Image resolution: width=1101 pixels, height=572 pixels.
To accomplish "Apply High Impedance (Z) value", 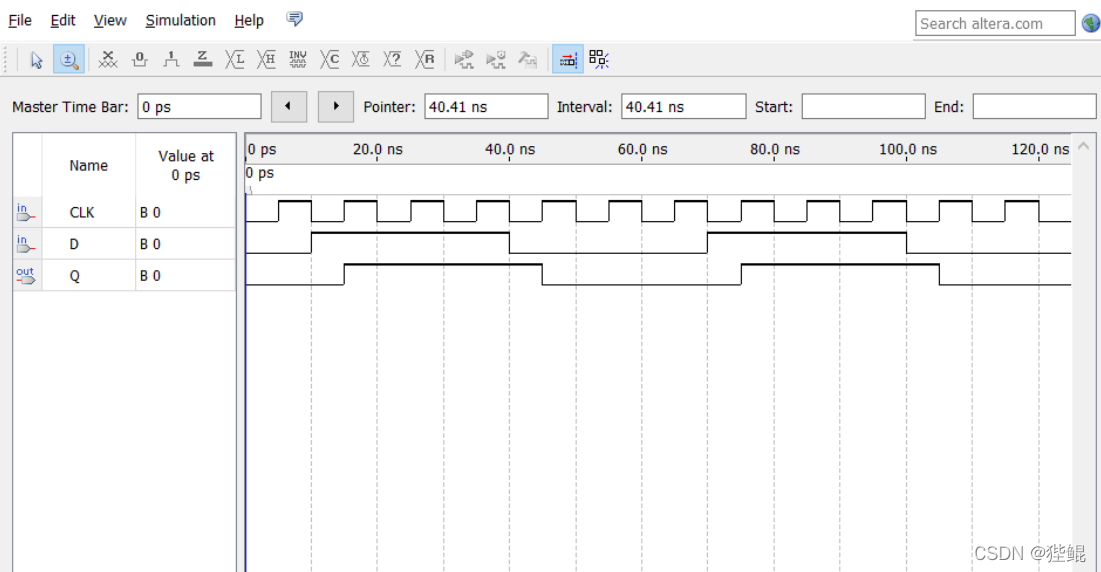I will tap(203, 60).
